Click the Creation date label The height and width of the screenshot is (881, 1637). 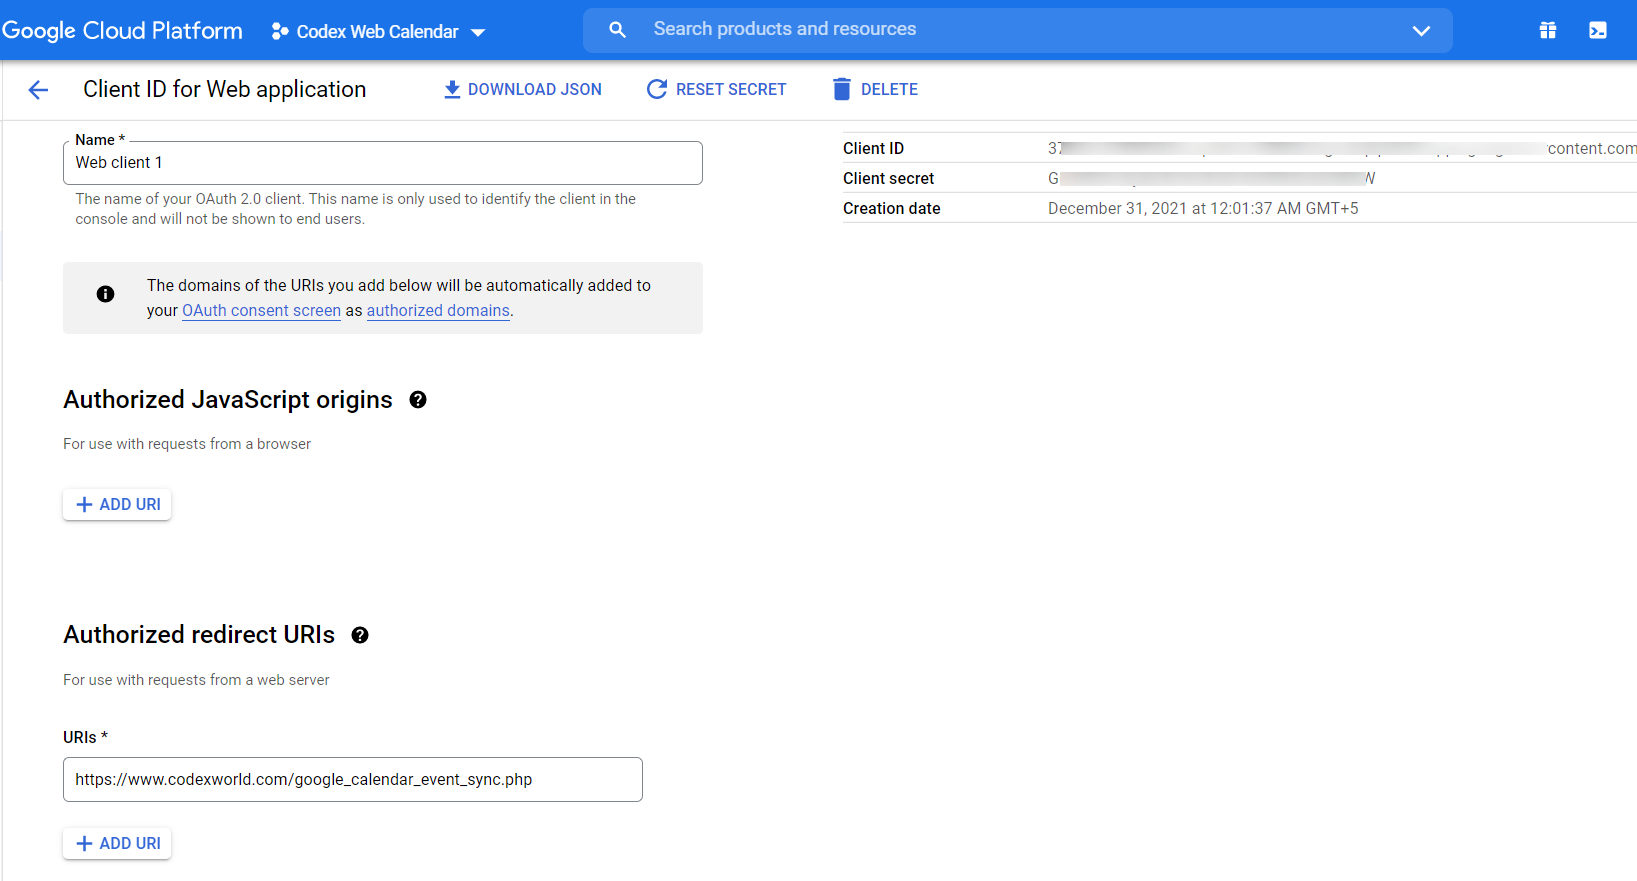coord(891,208)
